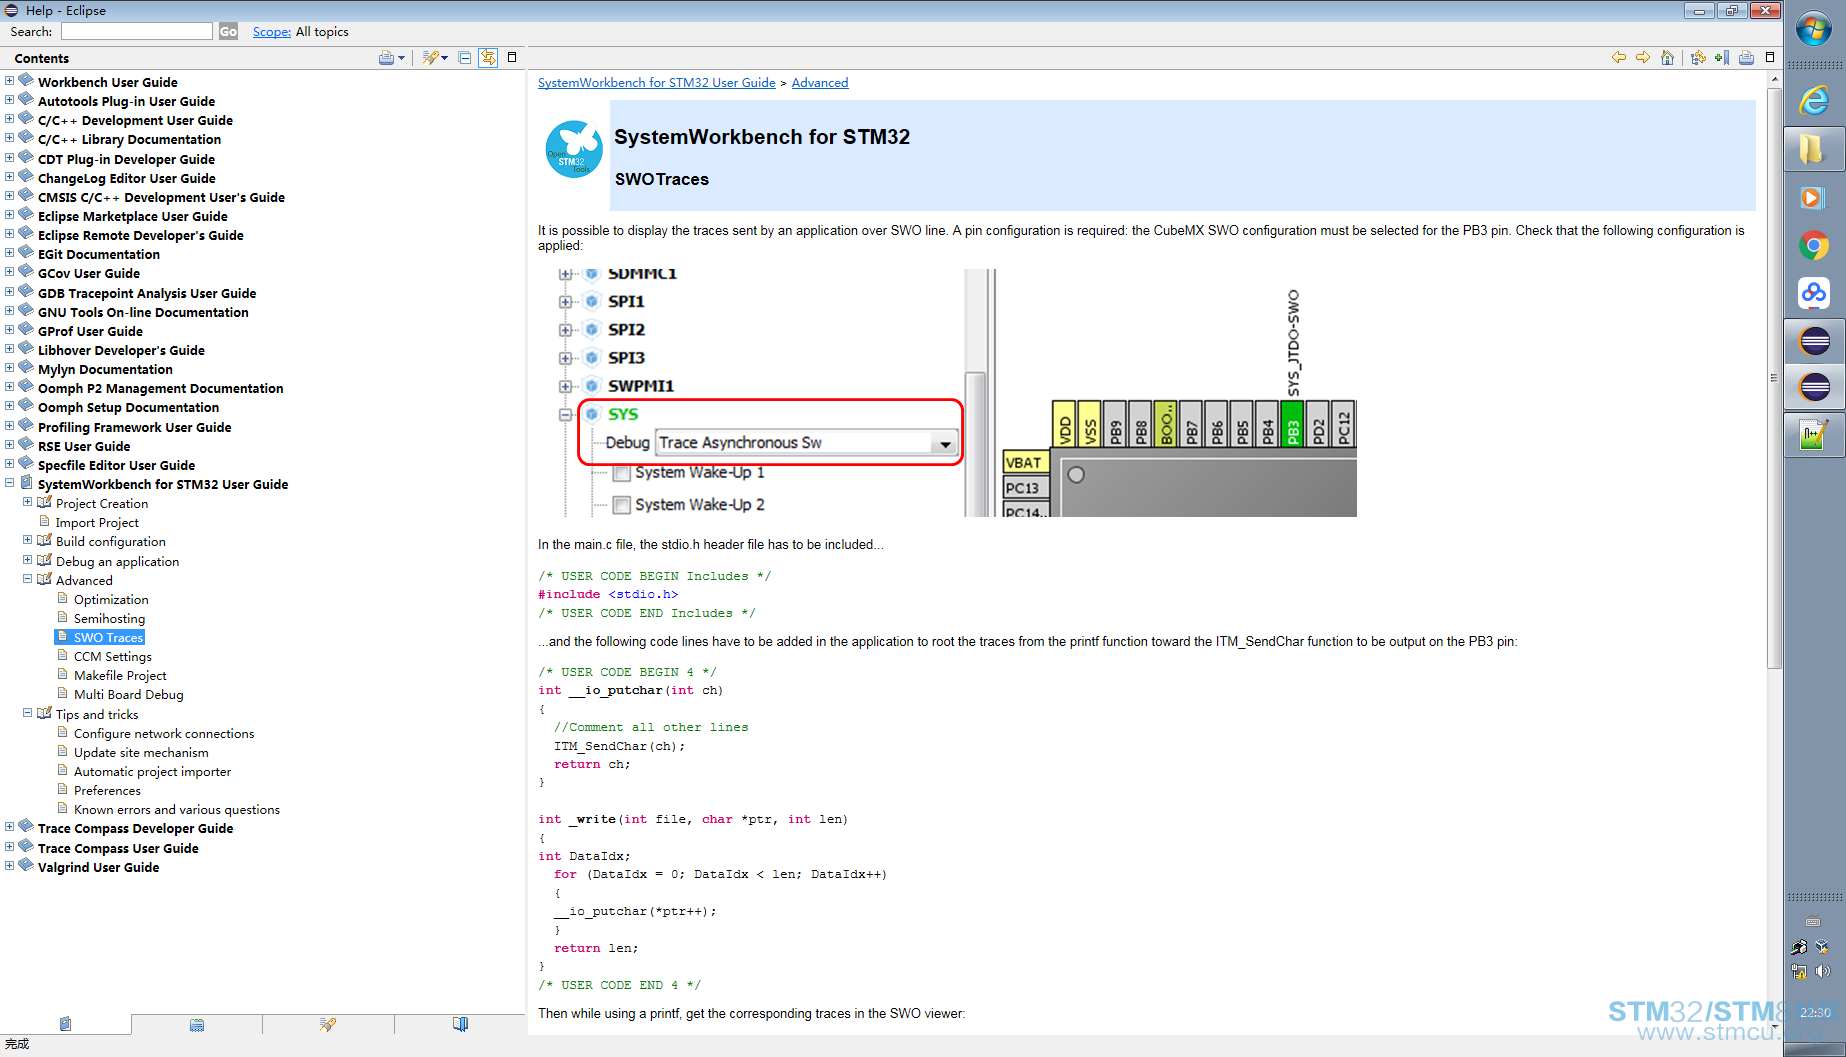Open Windows Media Player from taskbar
This screenshot has width=1846, height=1057.
[x=1814, y=197]
